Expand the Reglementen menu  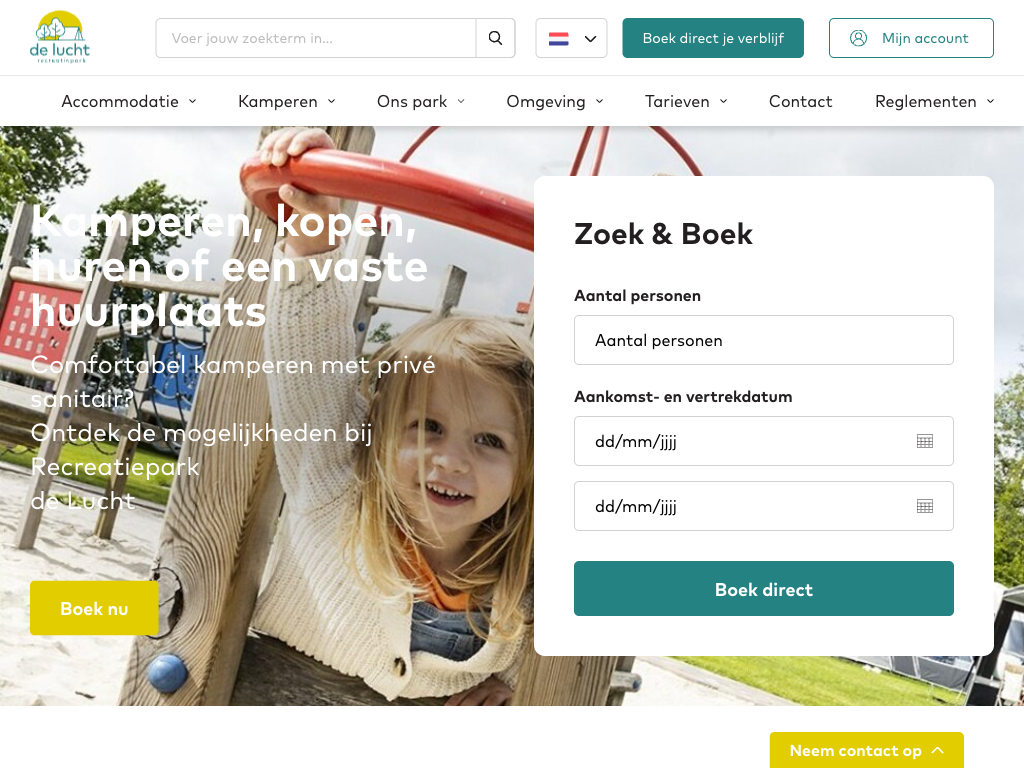[x=935, y=101]
